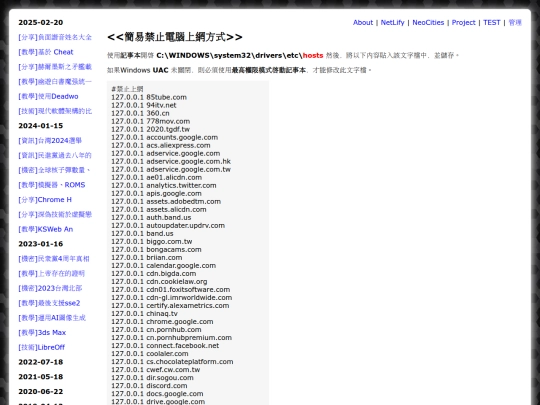Screen dimensions: 540x405
Task: Expand the 2022-07-18 date group
Action: pyautogui.click(x=41, y=362)
